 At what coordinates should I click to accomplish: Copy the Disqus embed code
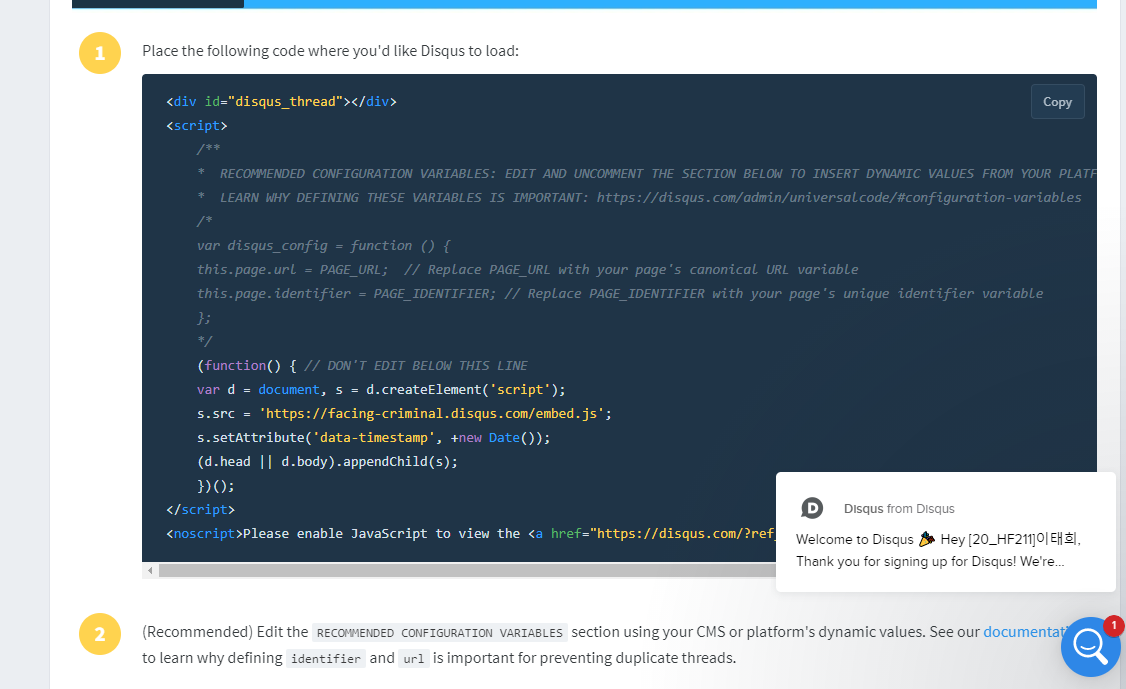[1057, 102]
